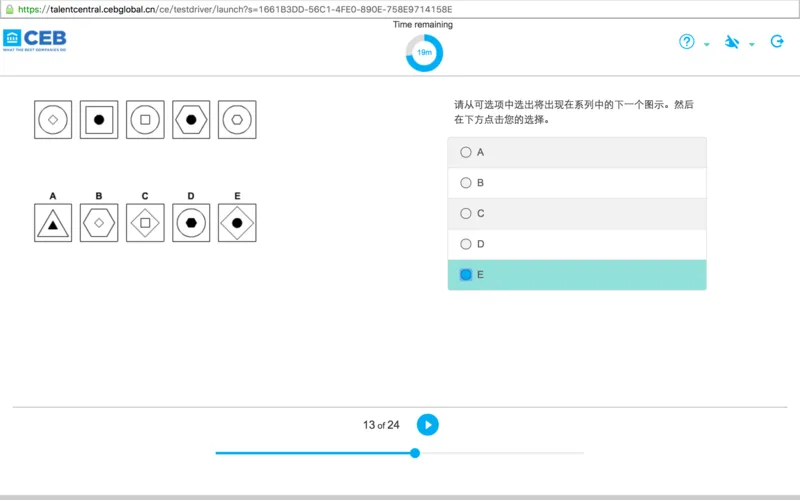Viewport: 800px width, 500px height.
Task: Click answer figure A with black triangle
Action: point(53,223)
